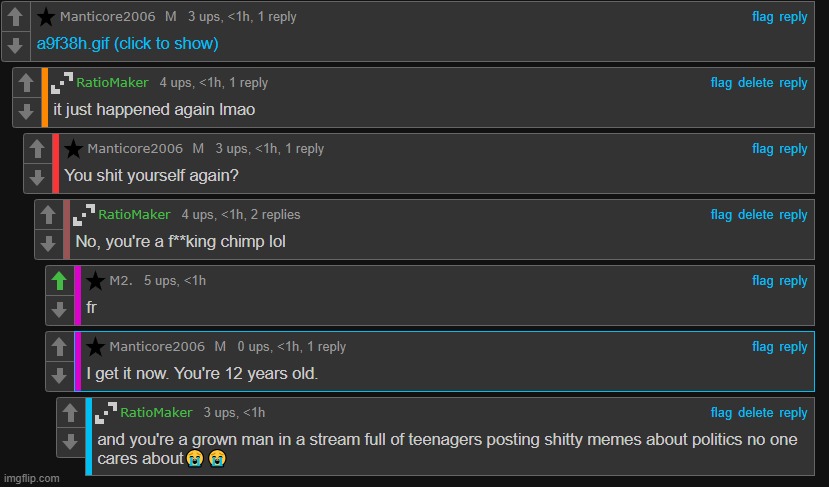Image resolution: width=829 pixels, height=487 pixels.
Task: Downvote "You shit yourself again?" comment
Action: [37, 176]
